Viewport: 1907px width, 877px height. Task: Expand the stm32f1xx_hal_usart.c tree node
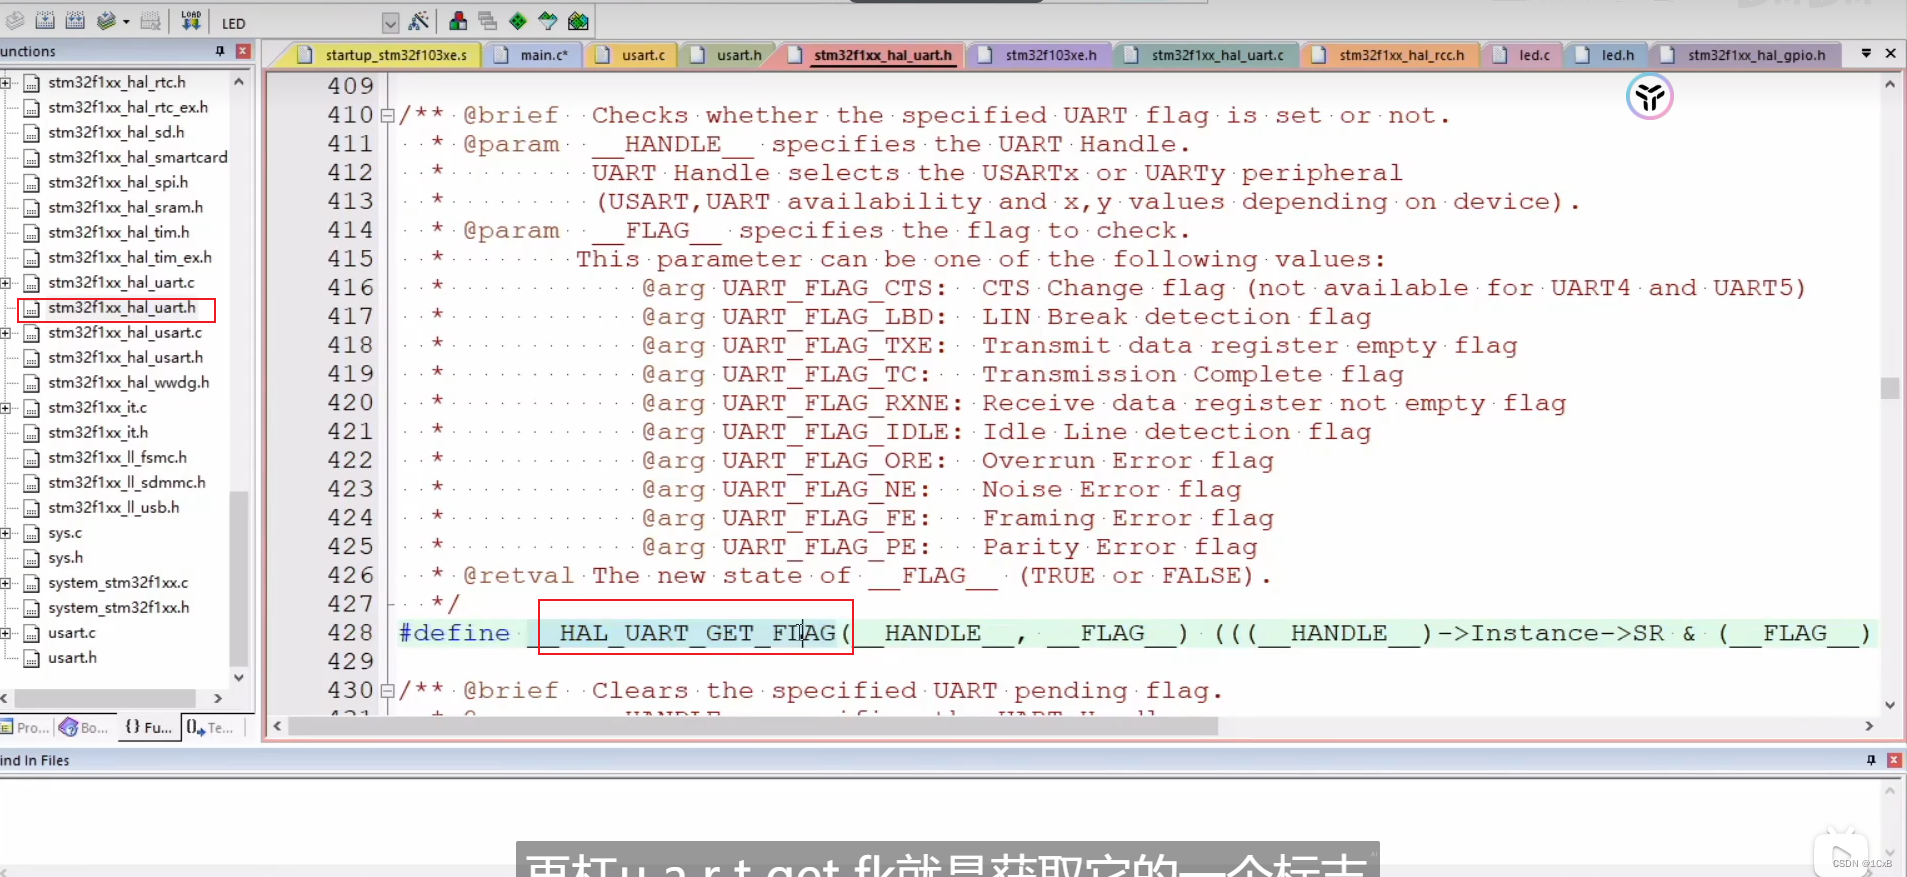[5, 333]
